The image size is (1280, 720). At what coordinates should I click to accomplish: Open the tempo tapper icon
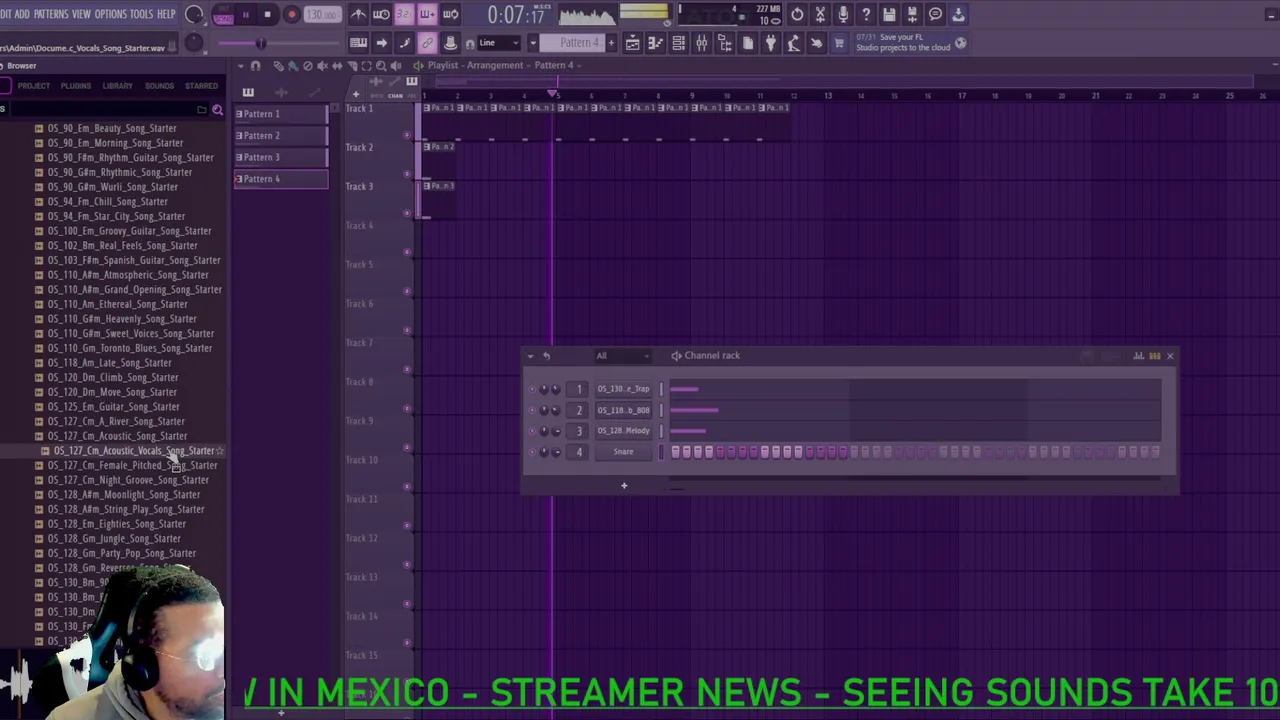click(793, 43)
